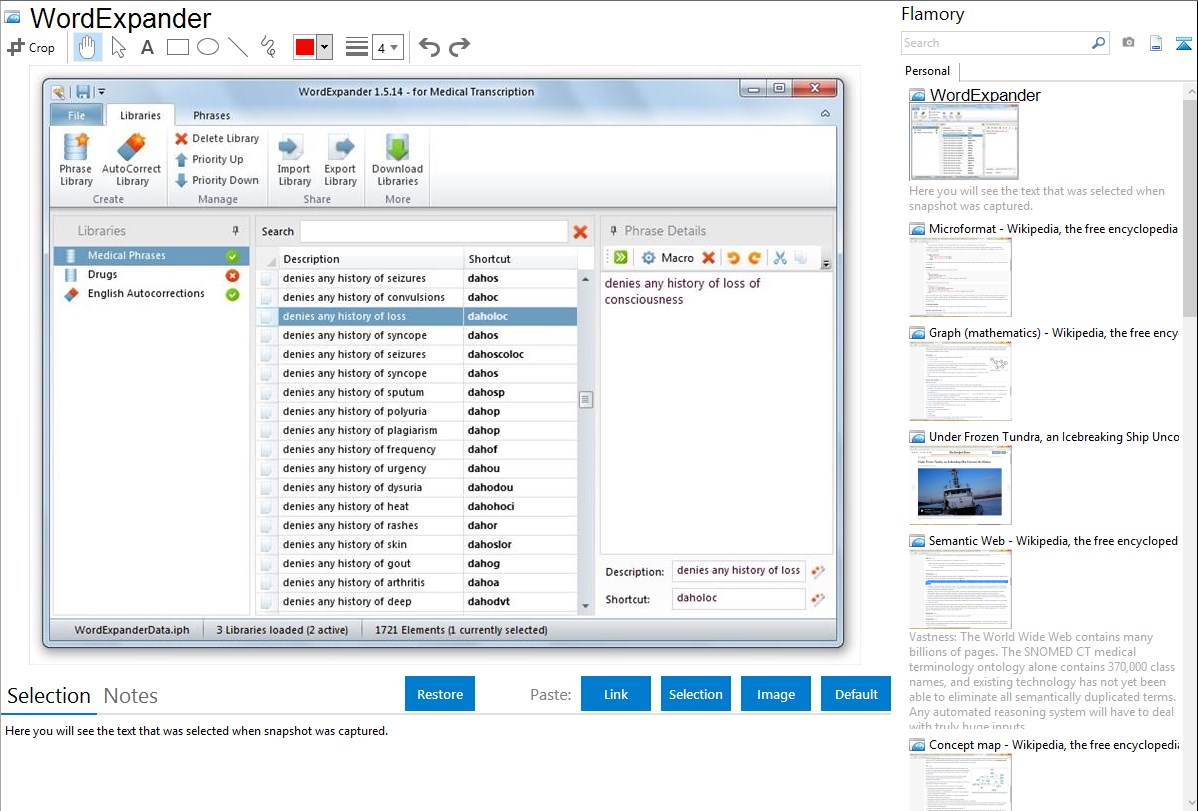Viewport: 1198px width, 811px height.
Task: Click the phrase list scroll-down arrow
Action: pyautogui.click(x=586, y=605)
